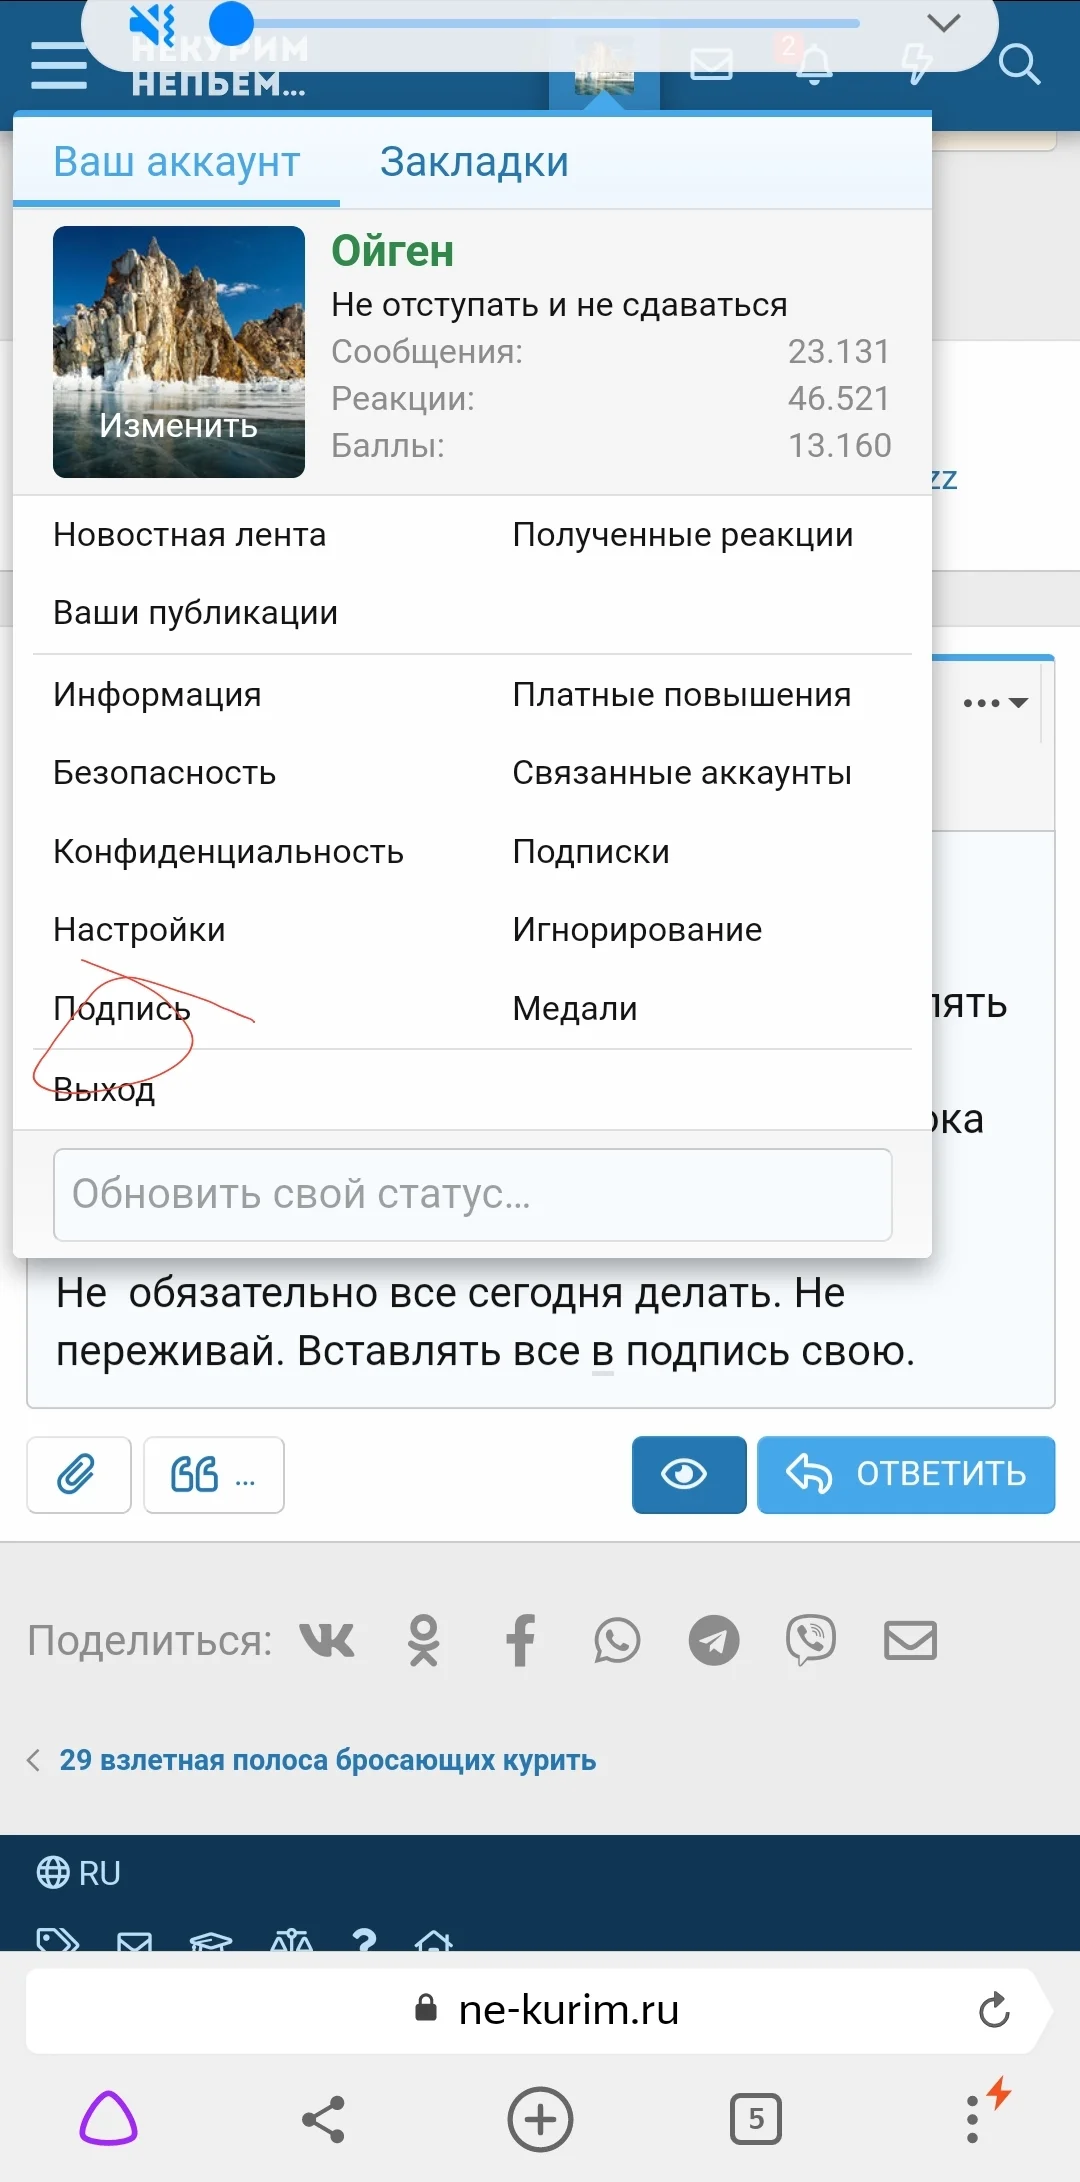
Task: Tap the browser share icon
Action: [324, 2119]
